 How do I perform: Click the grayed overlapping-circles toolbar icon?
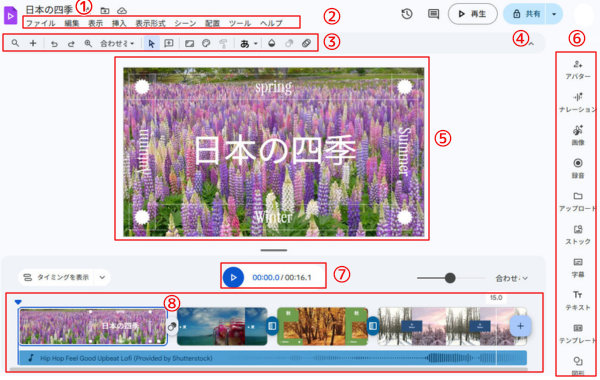point(289,43)
